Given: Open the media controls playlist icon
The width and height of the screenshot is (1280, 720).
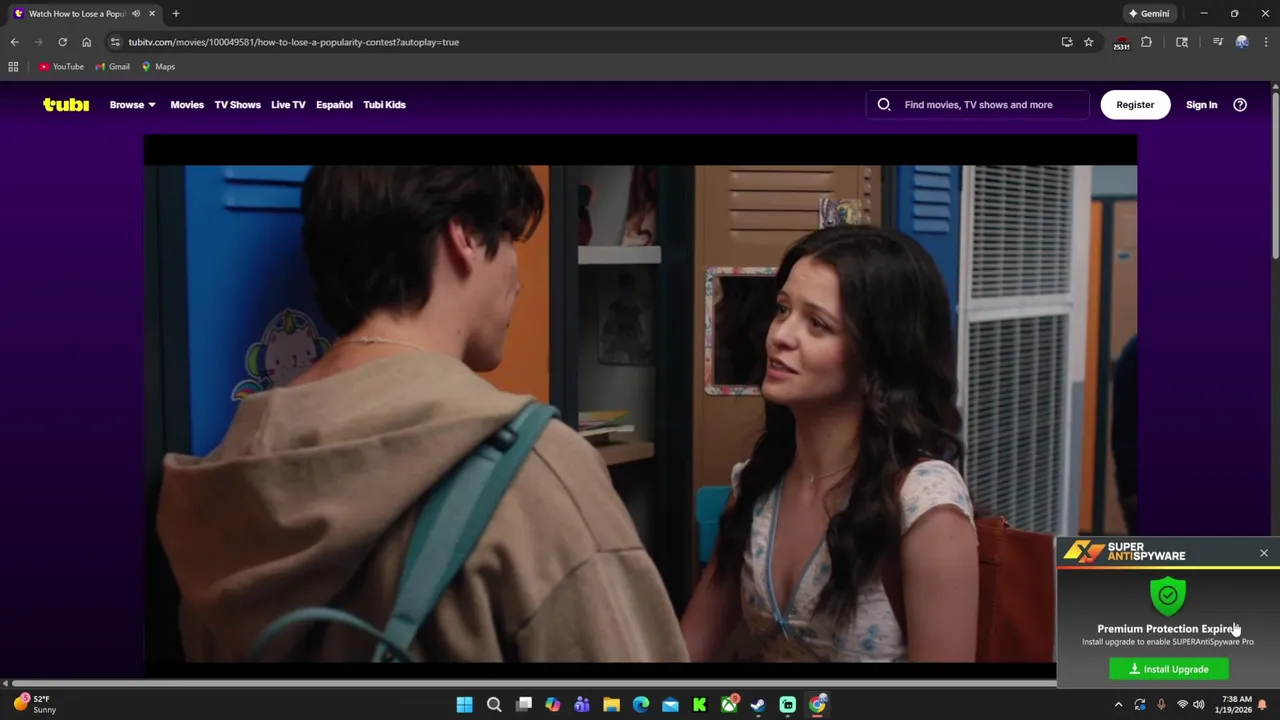Looking at the screenshot, I should point(1217,42).
